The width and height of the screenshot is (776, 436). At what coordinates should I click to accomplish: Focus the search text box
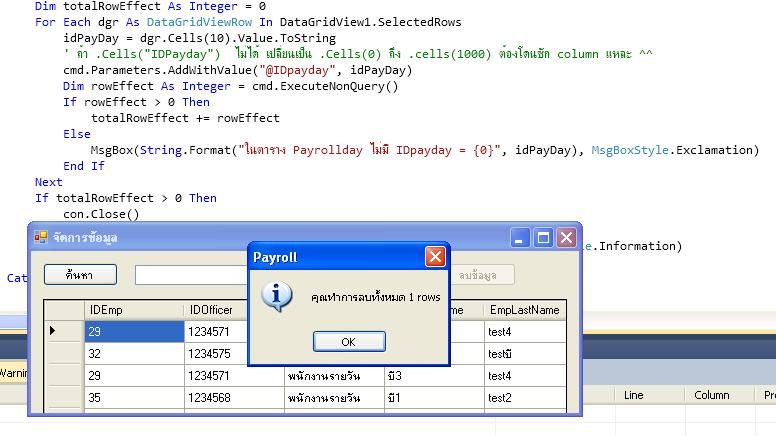(x=190, y=274)
